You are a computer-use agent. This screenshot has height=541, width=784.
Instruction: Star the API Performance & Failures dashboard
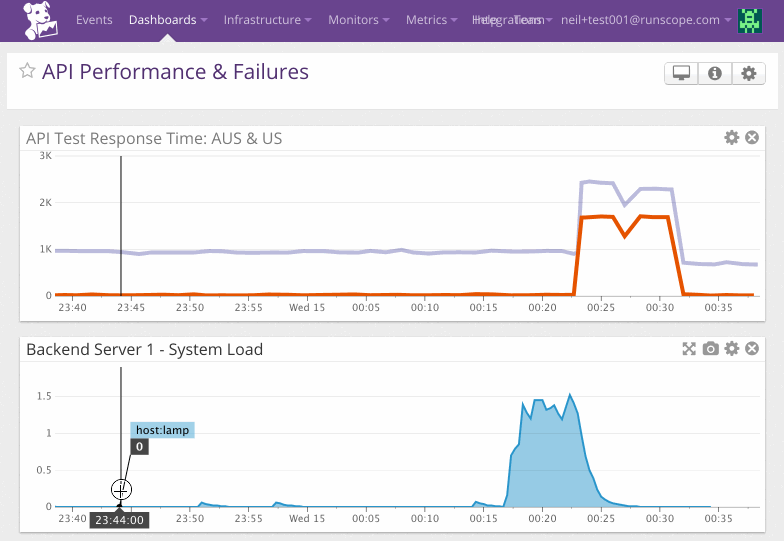28,71
